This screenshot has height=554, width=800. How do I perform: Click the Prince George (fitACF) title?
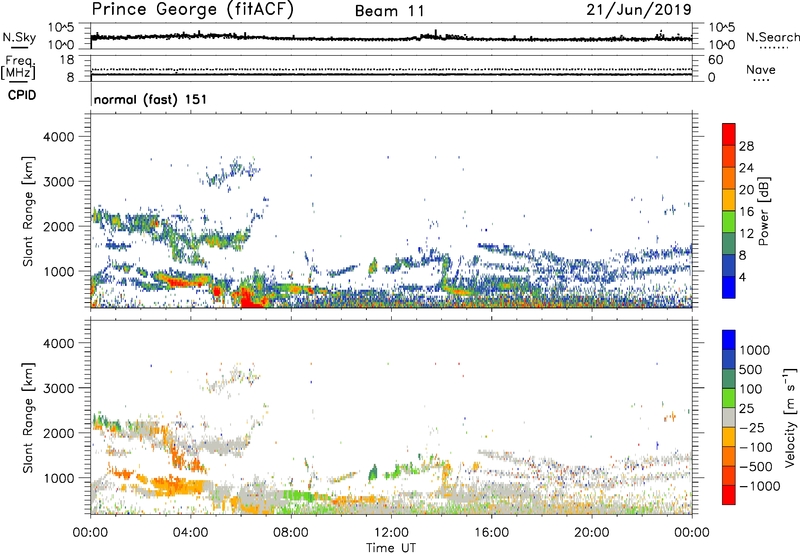(x=192, y=10)
